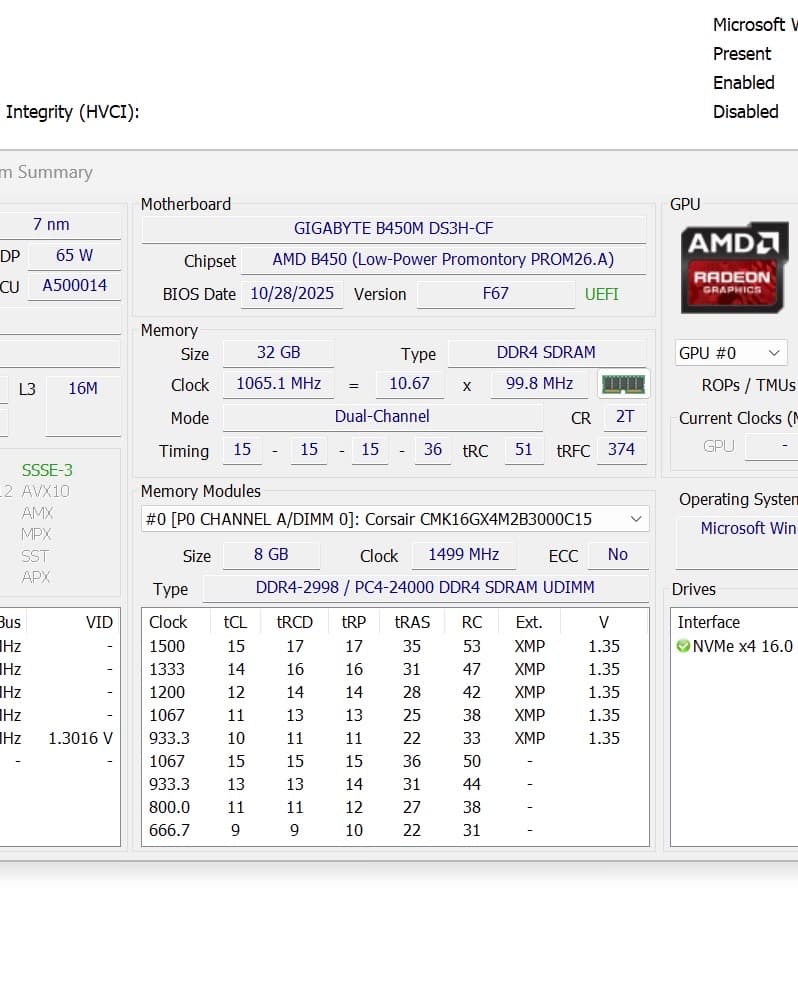The width and height of the screenshot is (798, 997).
Task: Click the Dual-Channel mode field
Action: pyautogui.click(x=382, y=417)
